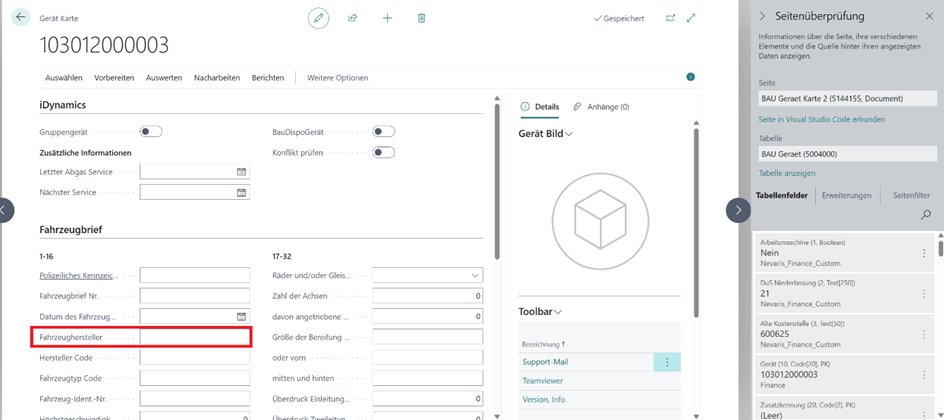Toggle the Gruppengerät switch

[x=151, y=131]
